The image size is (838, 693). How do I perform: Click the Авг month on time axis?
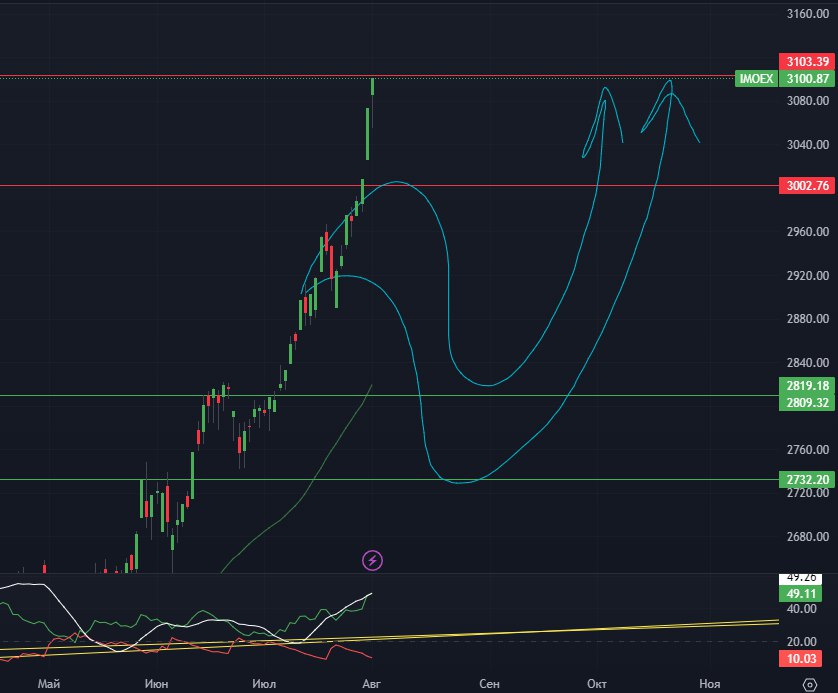pos(371,684)
